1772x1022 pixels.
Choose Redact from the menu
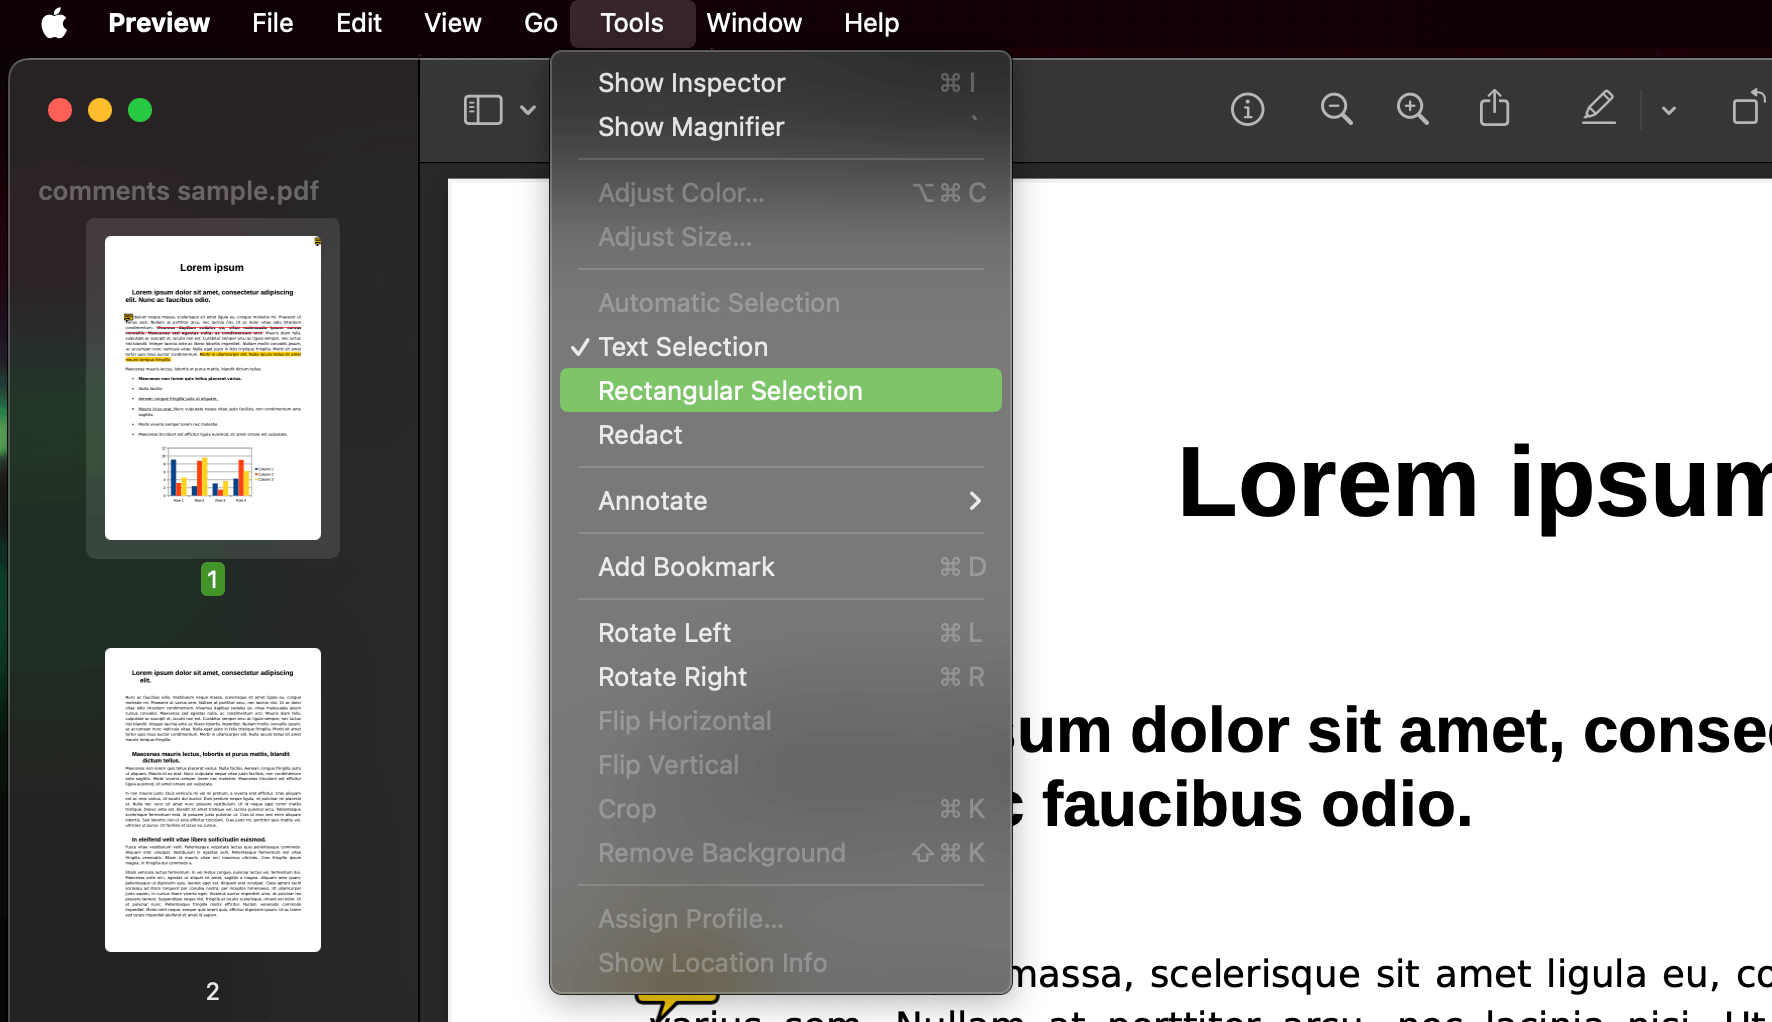coord(781,435)
